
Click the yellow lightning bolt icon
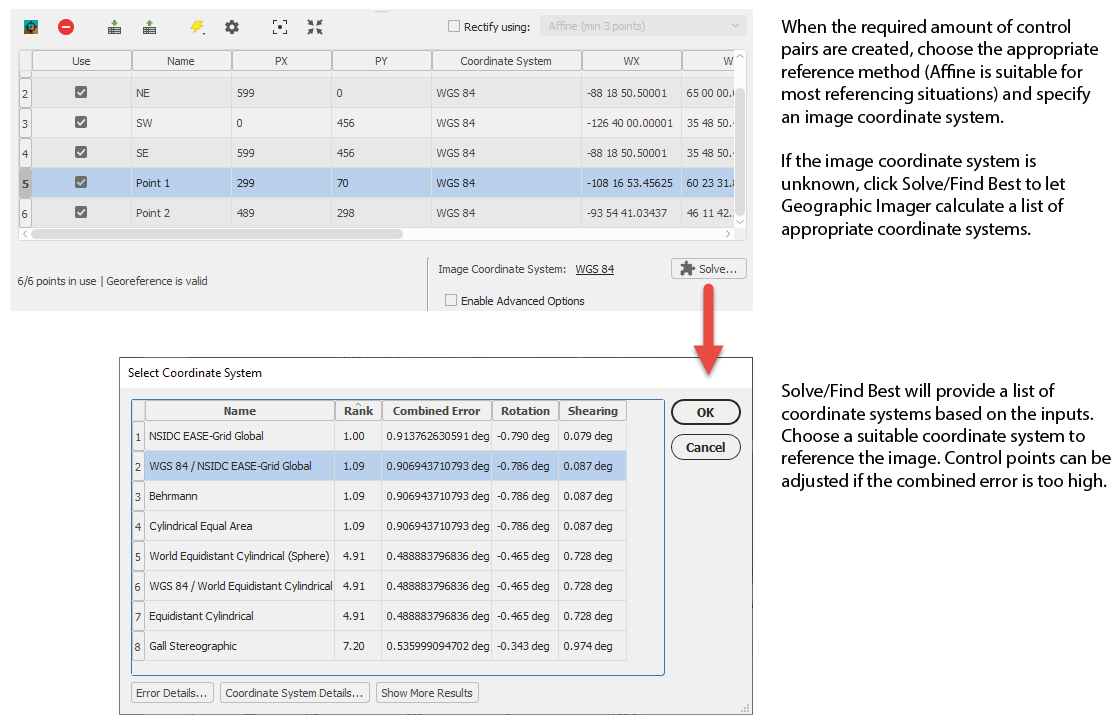point(197,27)
